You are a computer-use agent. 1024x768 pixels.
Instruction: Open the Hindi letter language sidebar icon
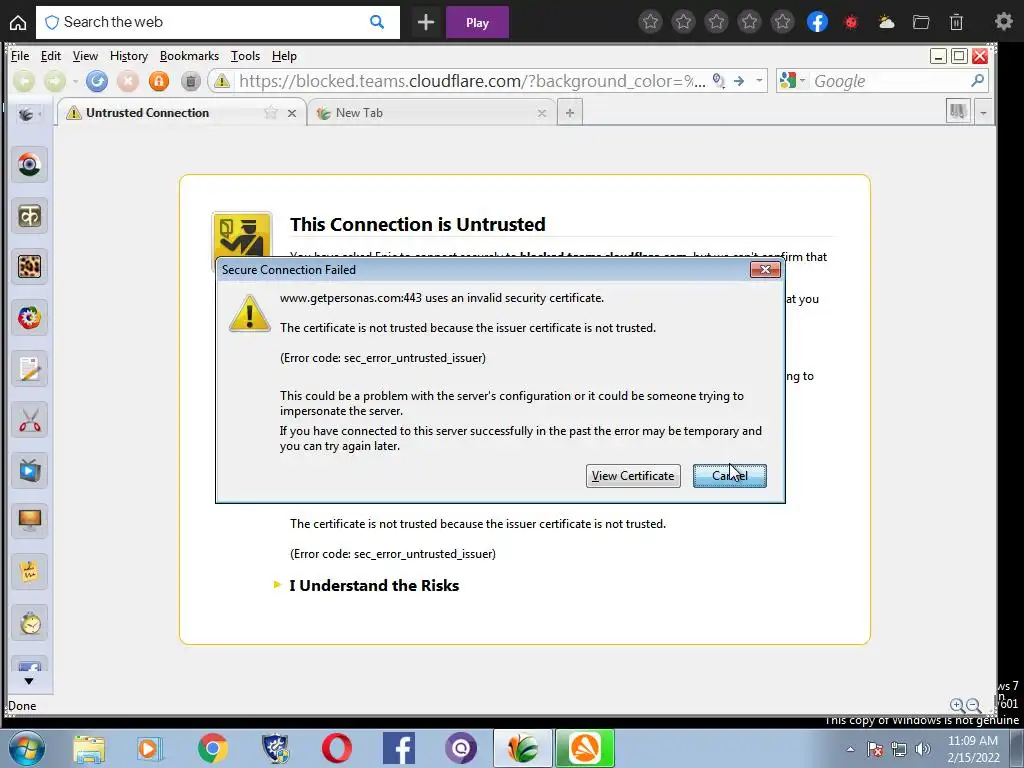pos(29,216)
